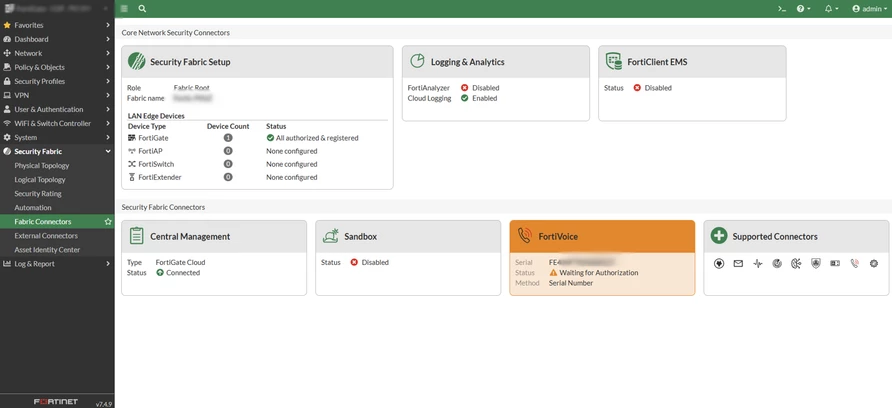
Task: Expand Log & Report menu
Action: 57,263
